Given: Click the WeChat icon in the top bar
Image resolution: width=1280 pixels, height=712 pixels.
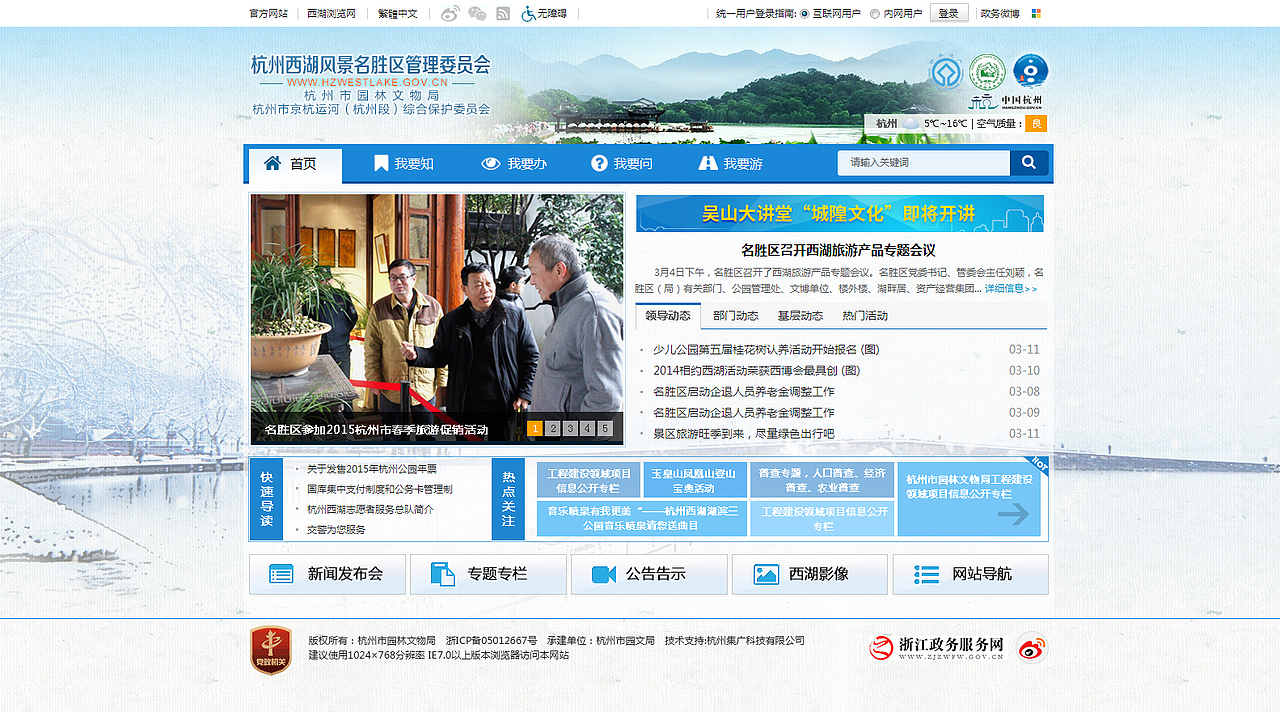Looking at the screenshot, I should [x=477, y=13].
